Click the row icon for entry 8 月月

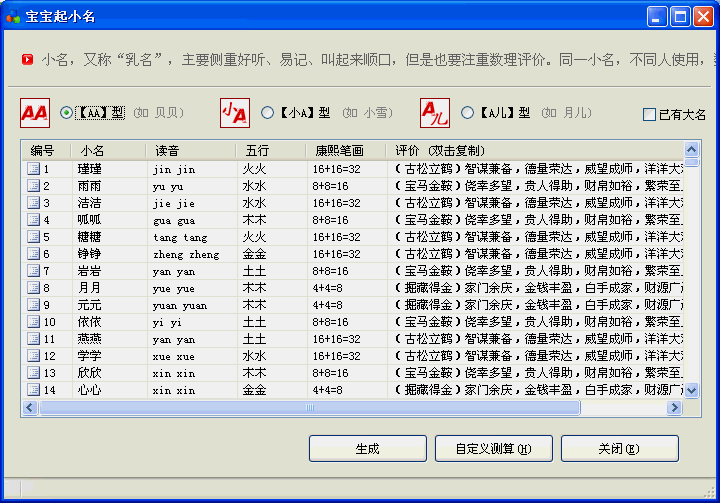tap(33, 288)
